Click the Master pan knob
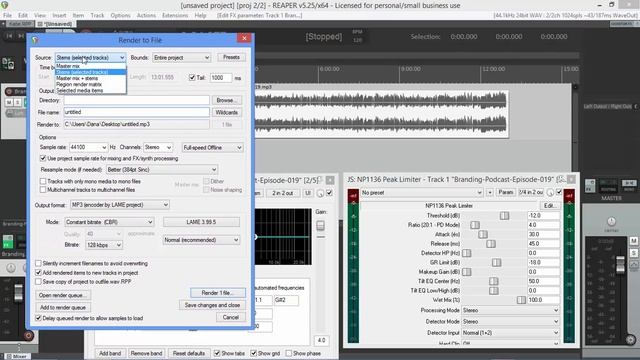Screen dimensions: 640x360 pos(611,221)
